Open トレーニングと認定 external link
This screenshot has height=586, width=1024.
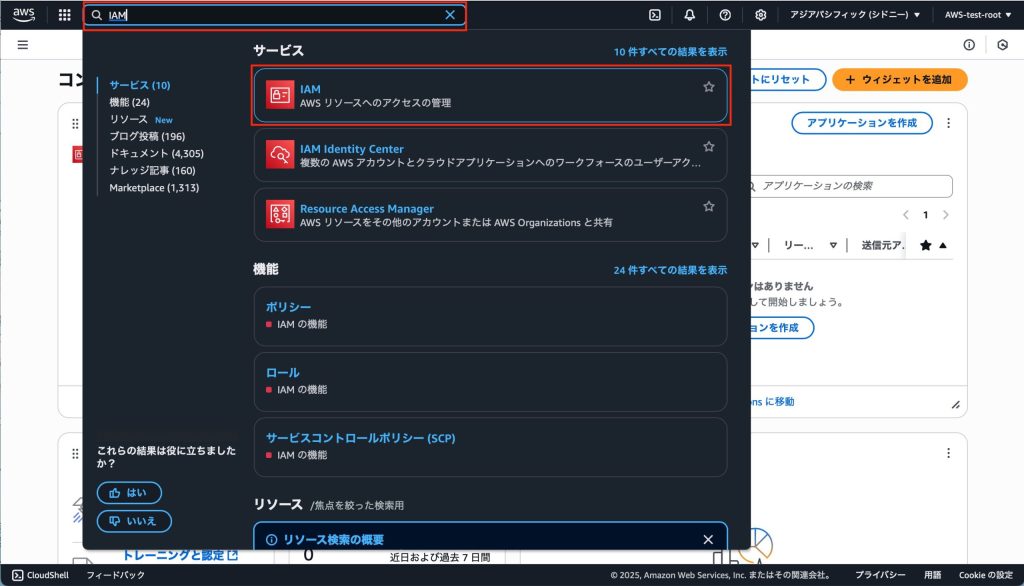point(180,555)
